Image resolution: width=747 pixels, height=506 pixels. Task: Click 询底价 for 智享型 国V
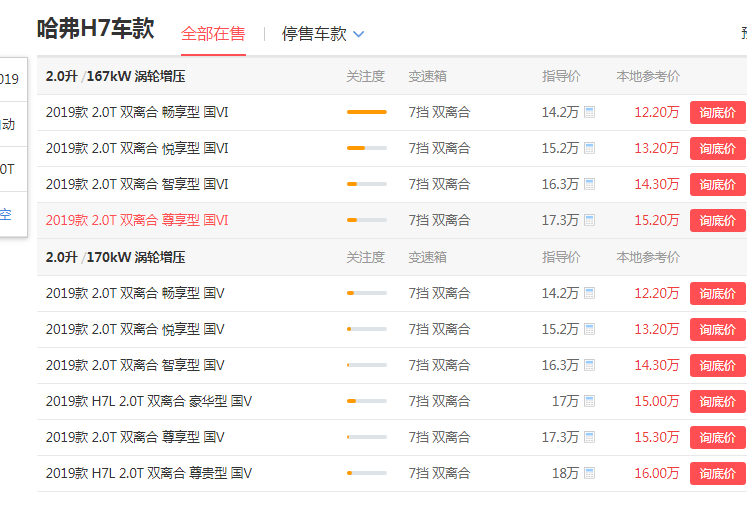[717, 365]
